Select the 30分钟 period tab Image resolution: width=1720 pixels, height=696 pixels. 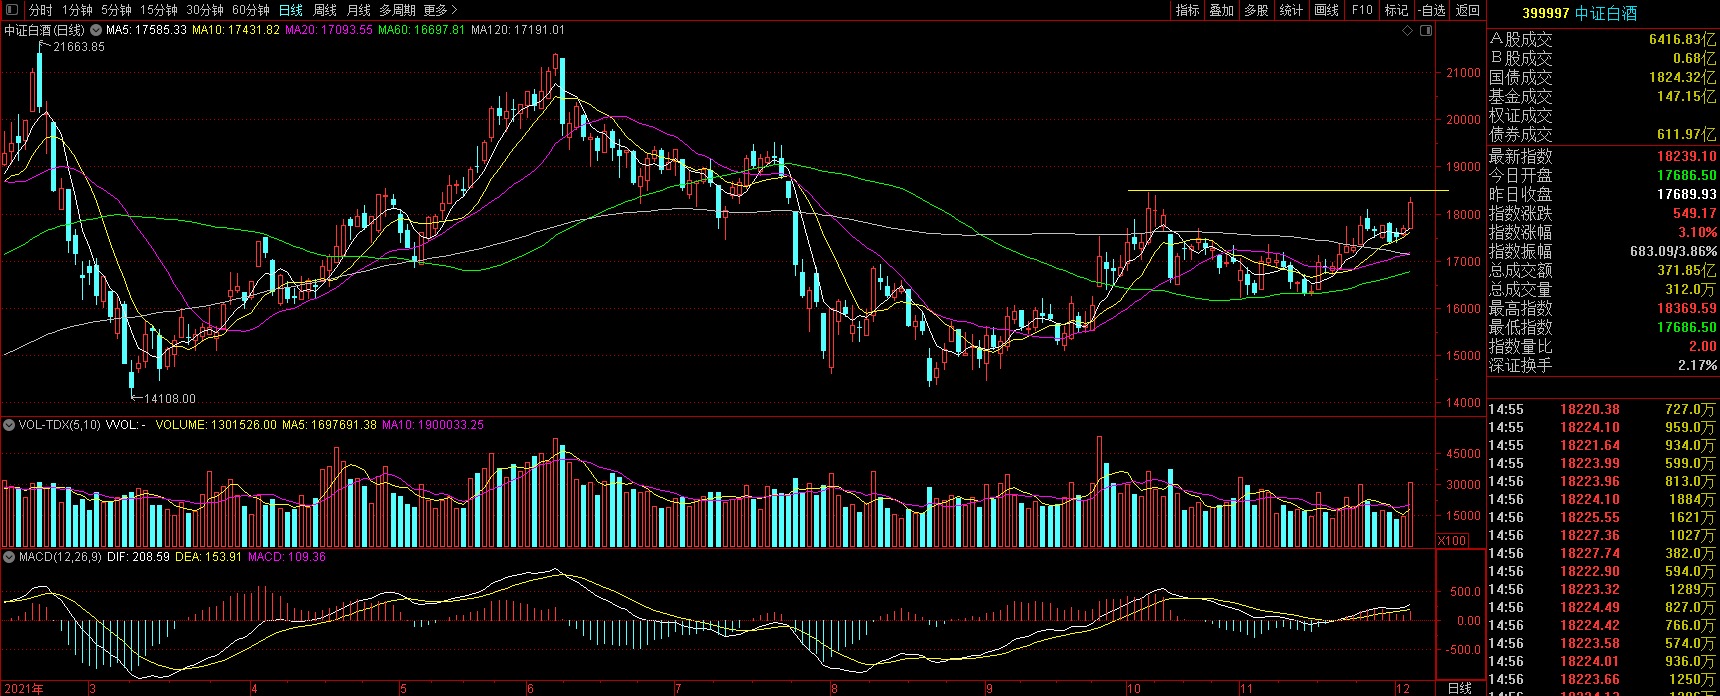205,10
